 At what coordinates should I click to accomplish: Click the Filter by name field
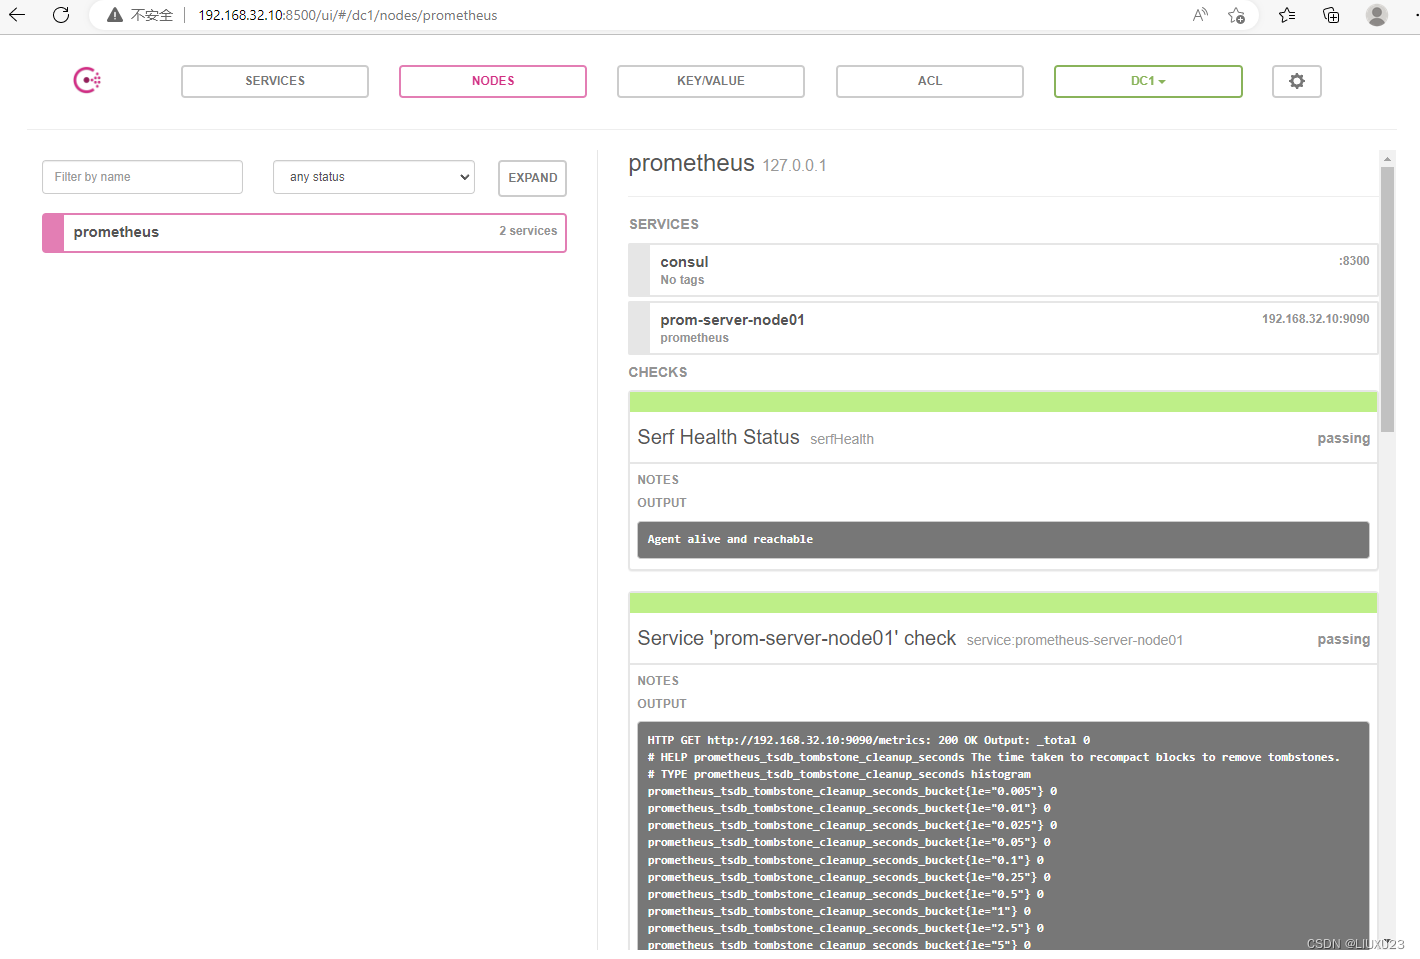point(142,177)
